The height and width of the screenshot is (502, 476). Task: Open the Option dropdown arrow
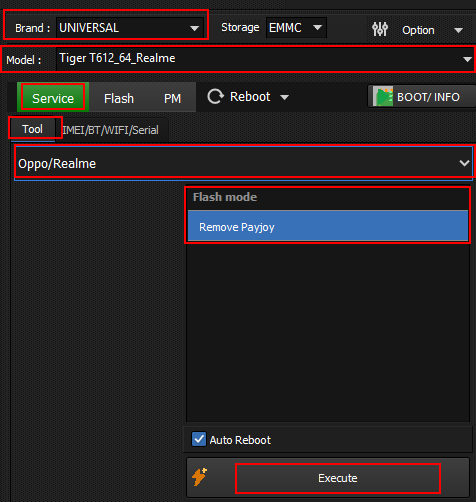click(458, 30)
